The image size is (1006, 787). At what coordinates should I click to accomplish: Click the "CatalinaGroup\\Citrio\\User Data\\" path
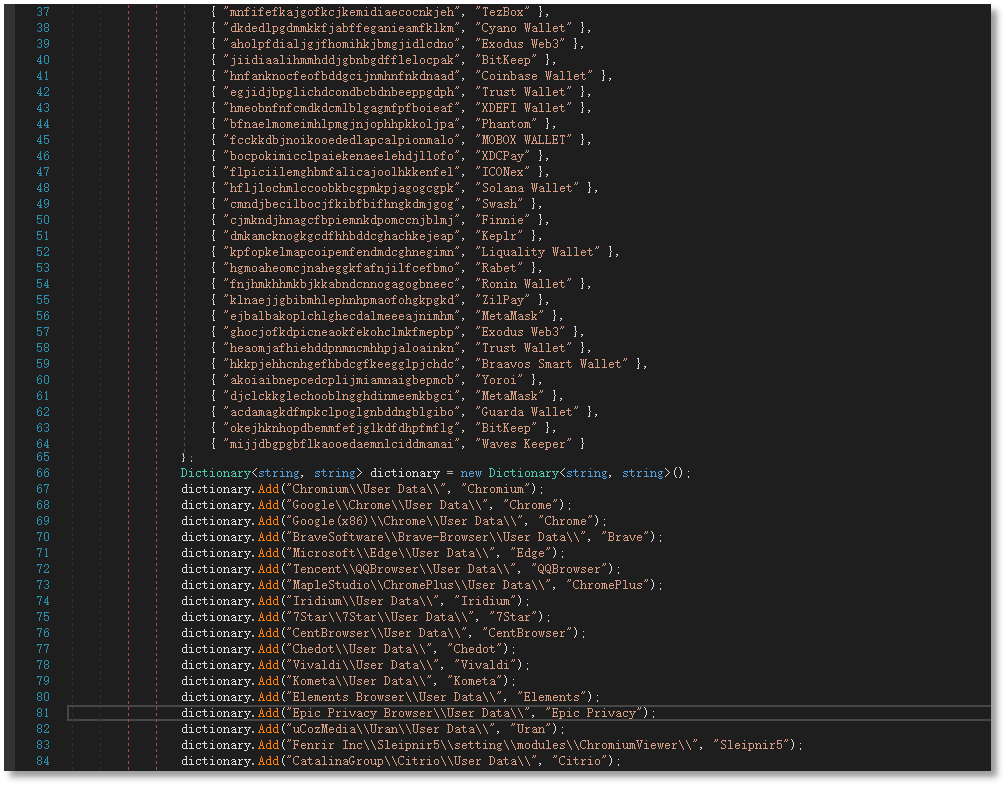411,761
